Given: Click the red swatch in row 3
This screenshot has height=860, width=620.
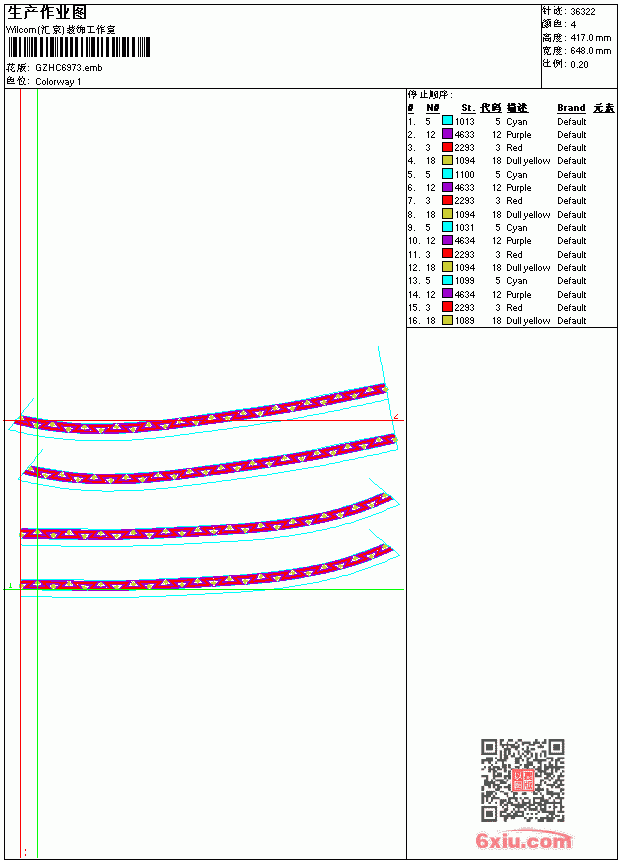Looking at the screenshot, I should point(448,148).
